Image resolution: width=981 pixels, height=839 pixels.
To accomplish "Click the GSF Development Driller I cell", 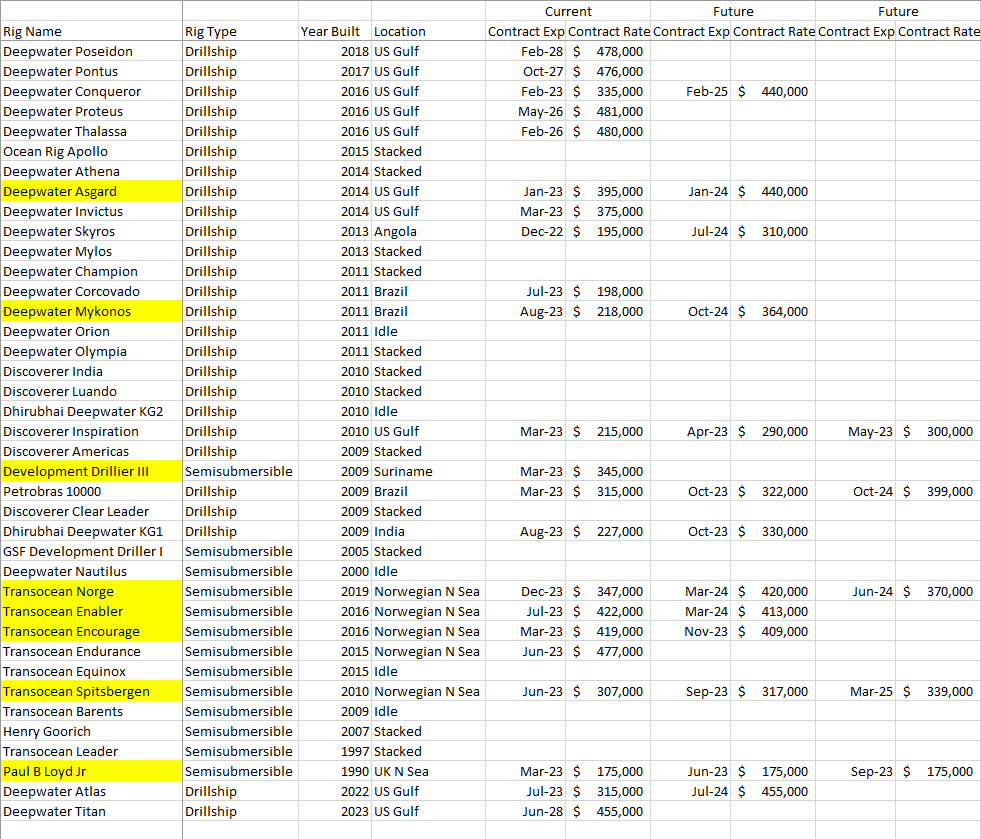I will [x=91, y=552].
